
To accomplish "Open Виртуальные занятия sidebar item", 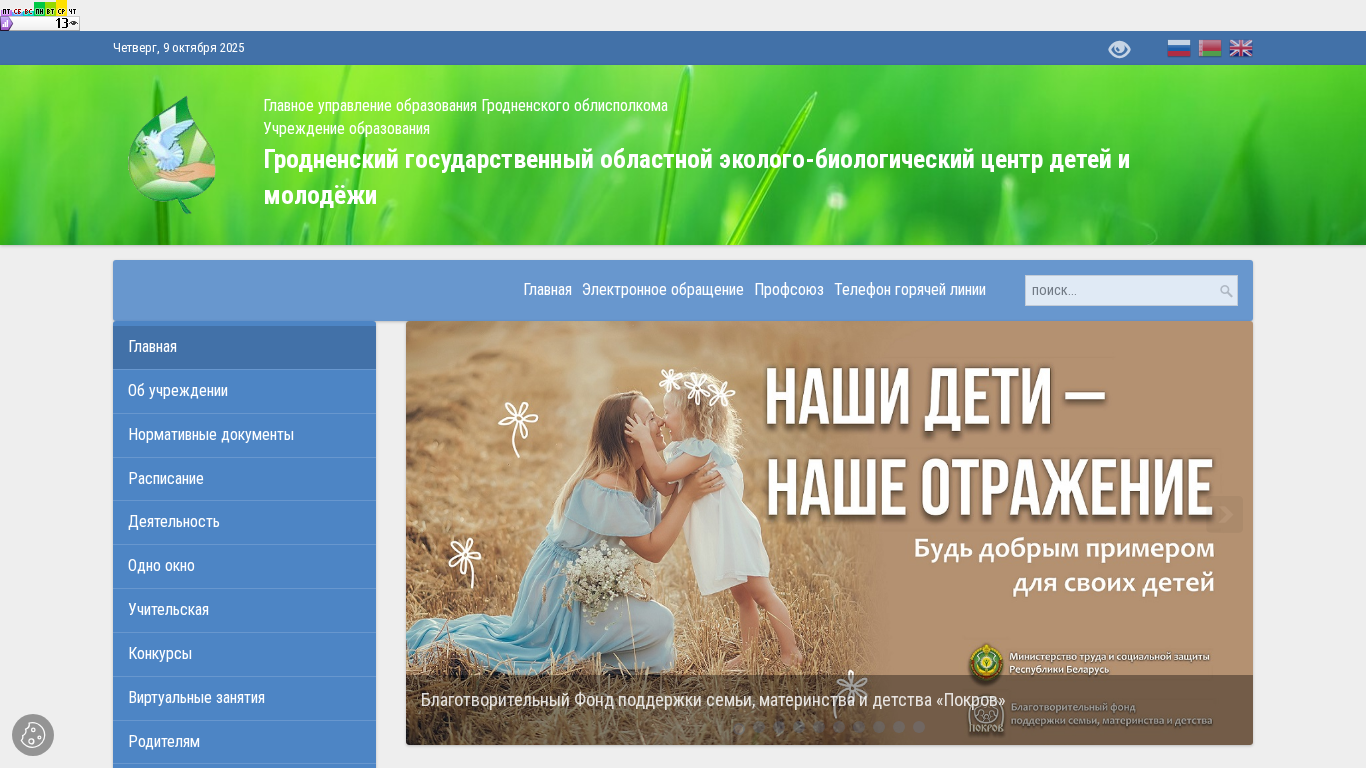I will pos(244,698).
